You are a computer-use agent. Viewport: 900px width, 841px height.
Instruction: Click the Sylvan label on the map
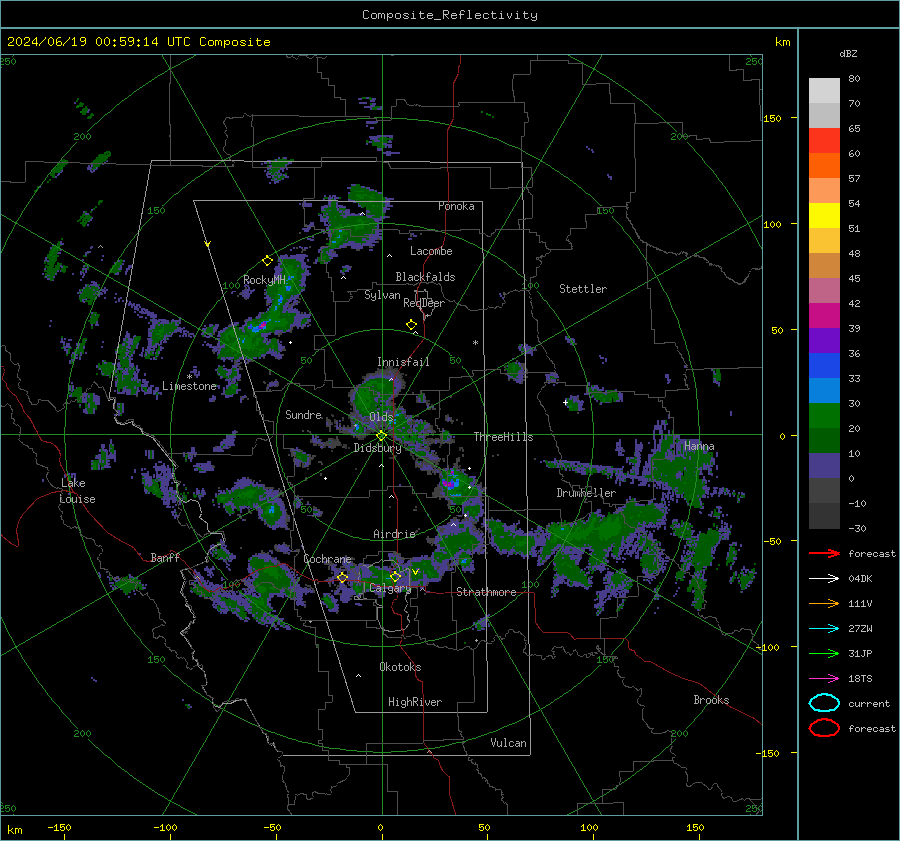tap(382, 295)
